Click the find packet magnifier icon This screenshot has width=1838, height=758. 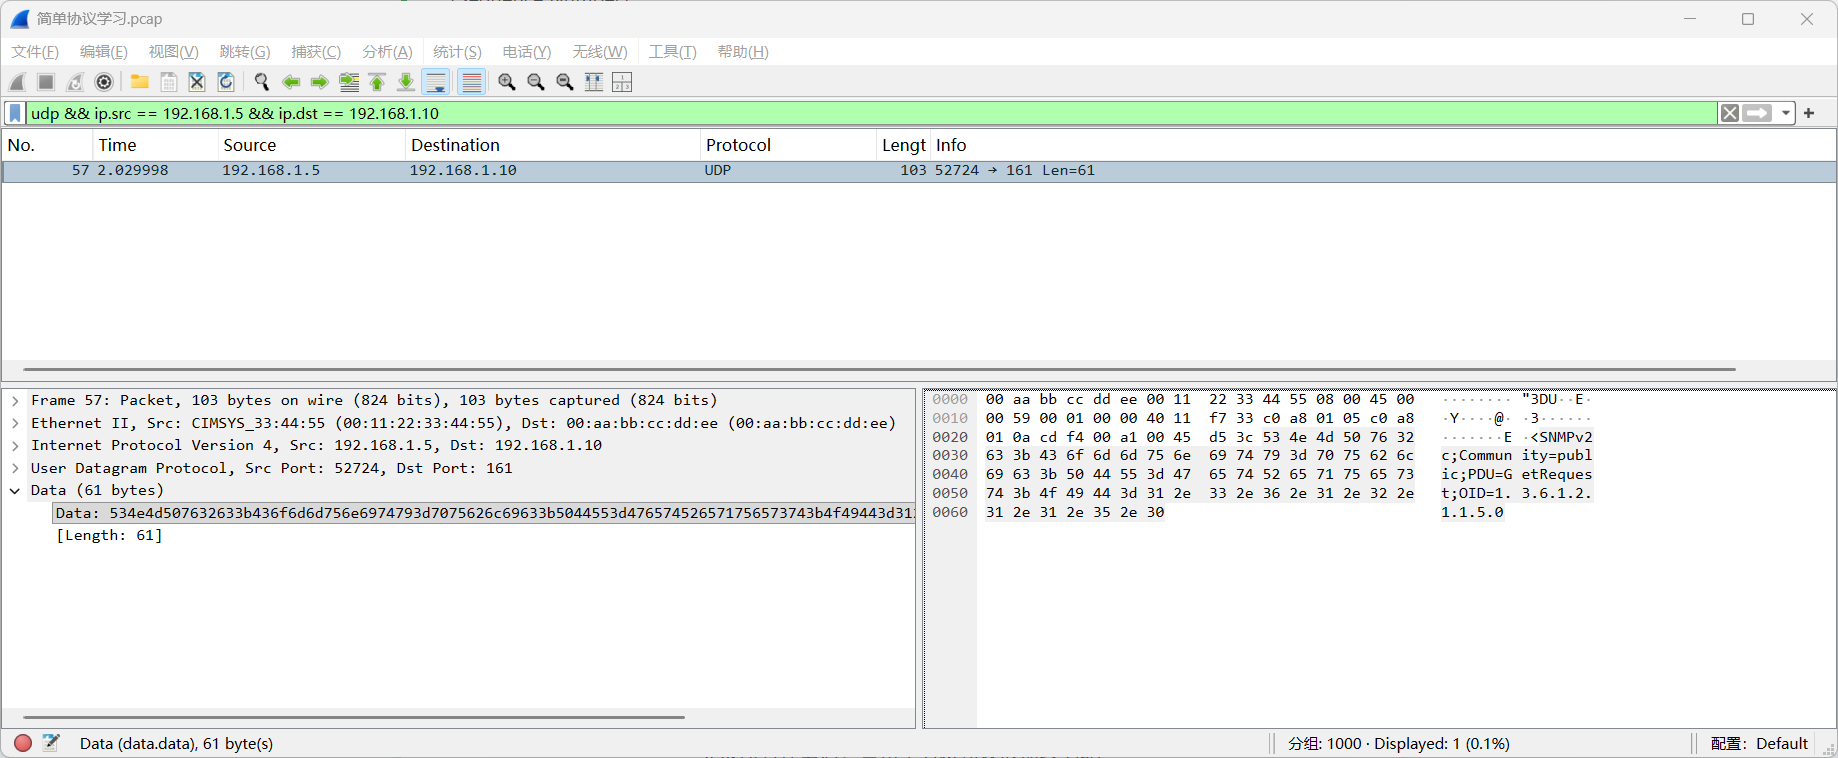pyautogui.click(x=262, y=82)
